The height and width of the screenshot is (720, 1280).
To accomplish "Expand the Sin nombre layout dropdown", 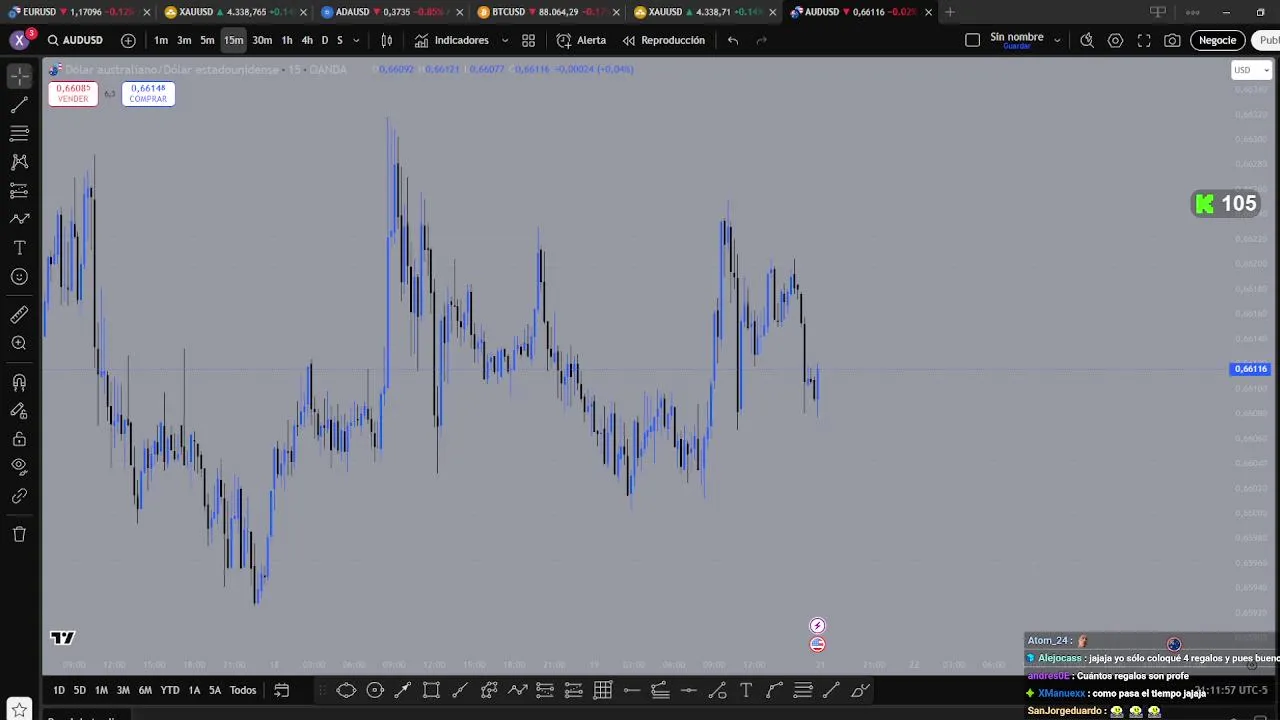I will (1057, 40).
